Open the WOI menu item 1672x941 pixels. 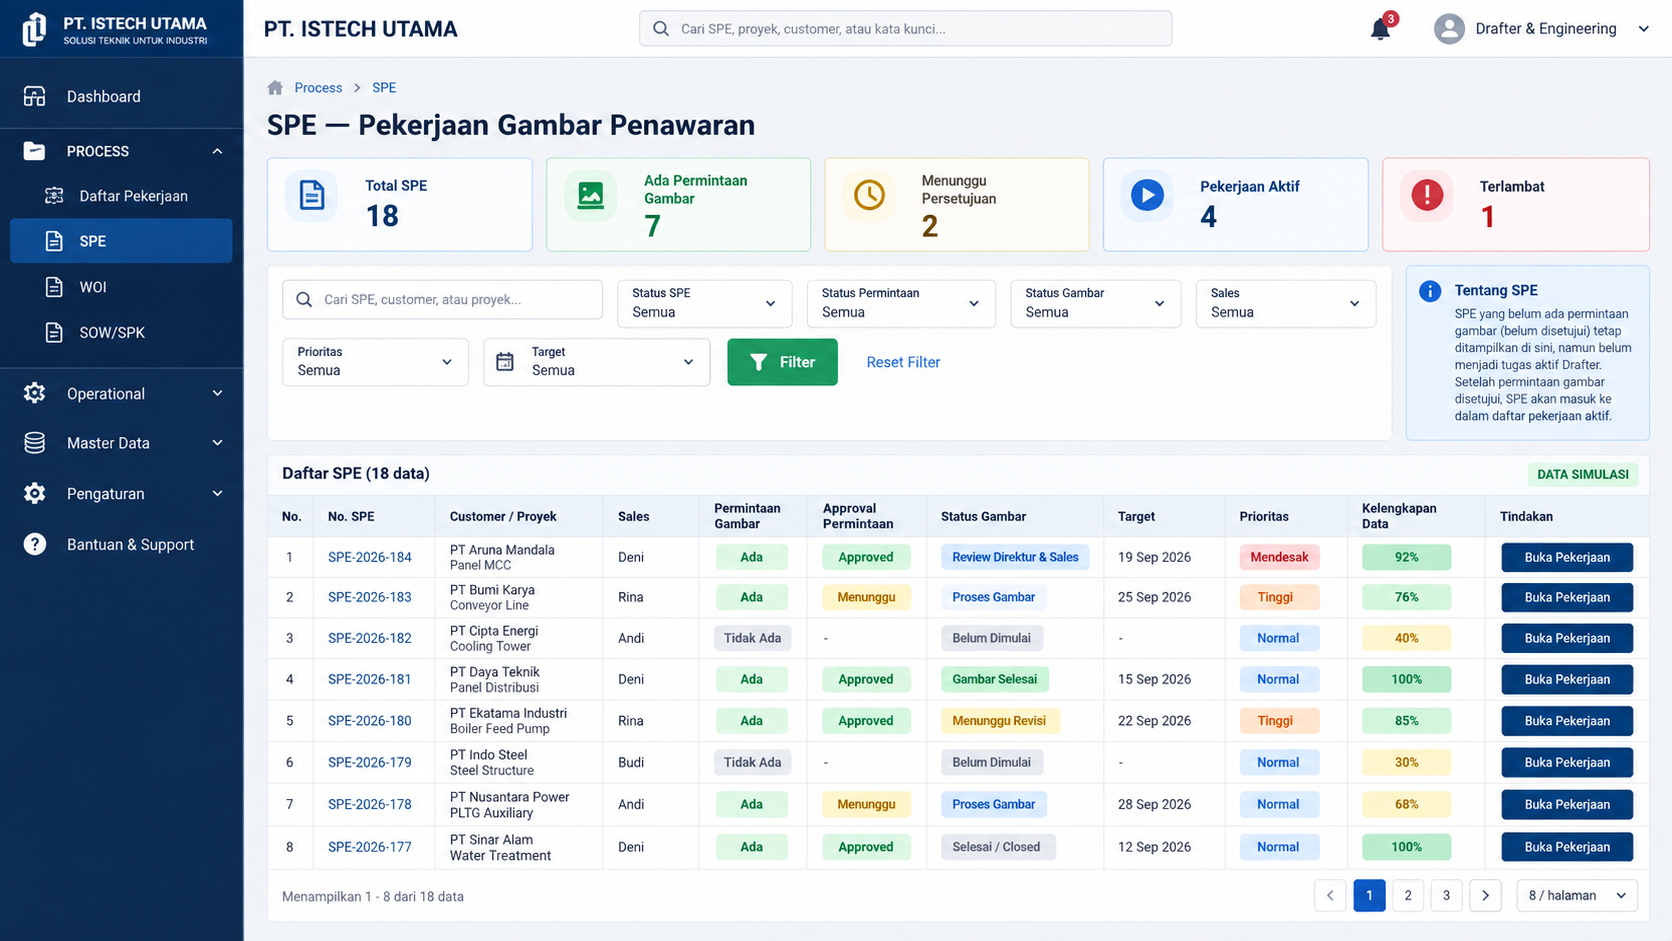pyautogui.click(x=121, y=287)
